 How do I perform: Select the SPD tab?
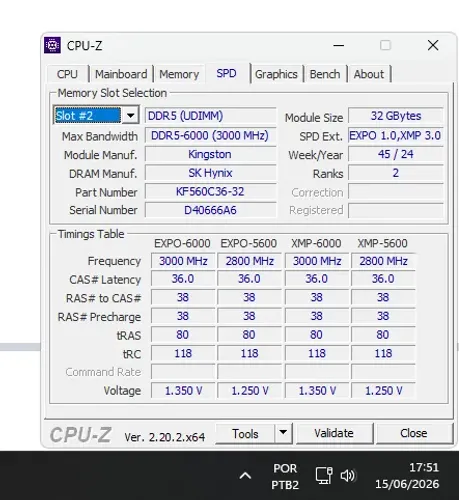226,73
